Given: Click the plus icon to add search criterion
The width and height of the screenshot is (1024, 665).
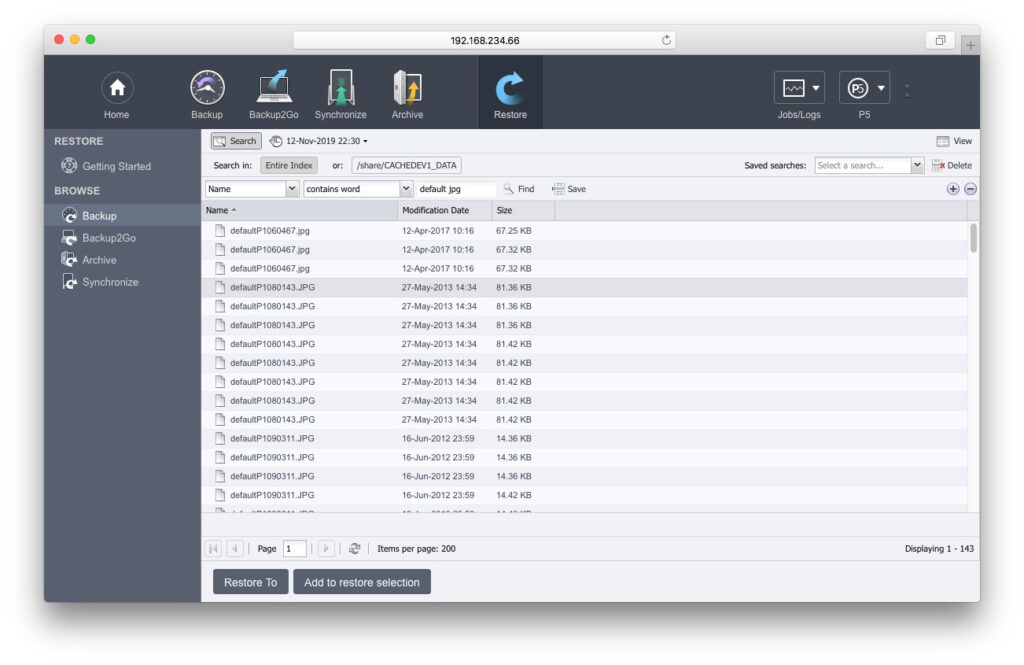Looking at the screenshot, I should [x=953, y=189].
